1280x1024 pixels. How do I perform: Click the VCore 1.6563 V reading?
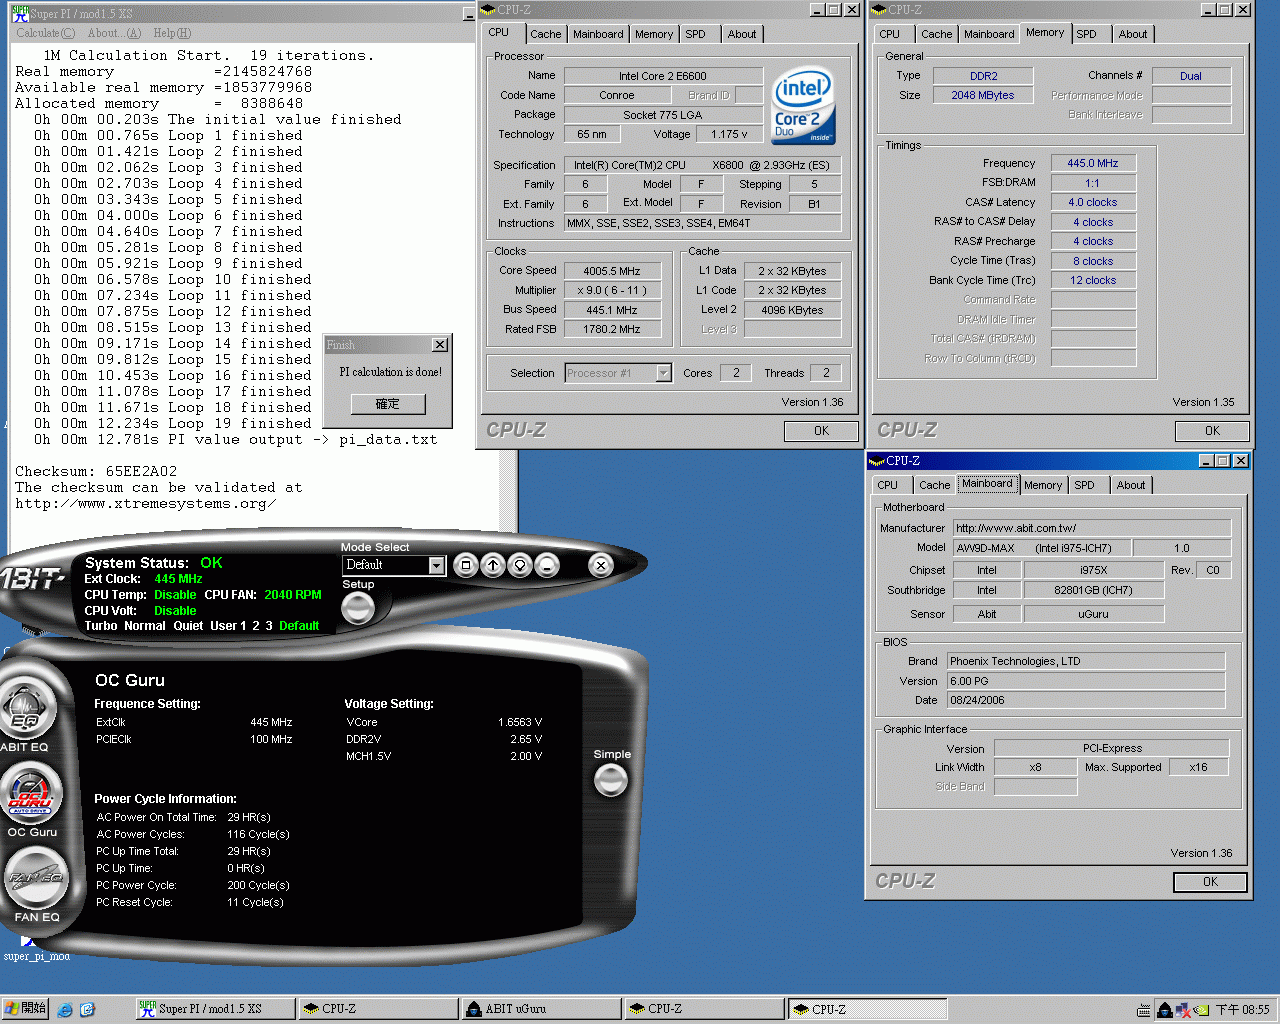(x=520, y=722)
